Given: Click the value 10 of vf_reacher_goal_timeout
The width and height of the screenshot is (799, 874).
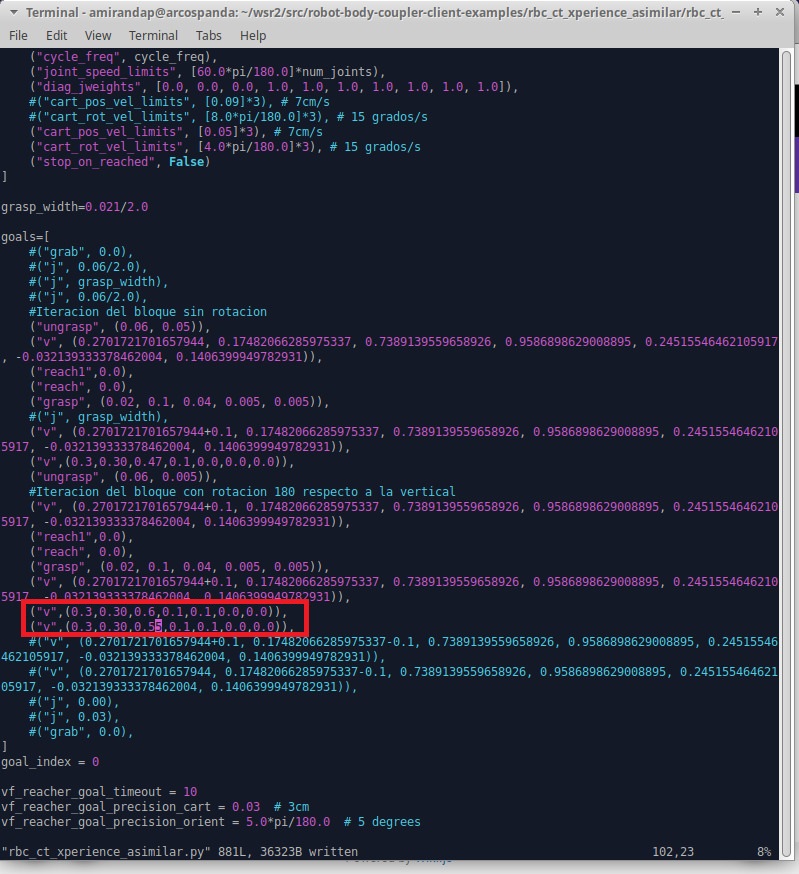Looking at the screenshot, I should 190,791.
